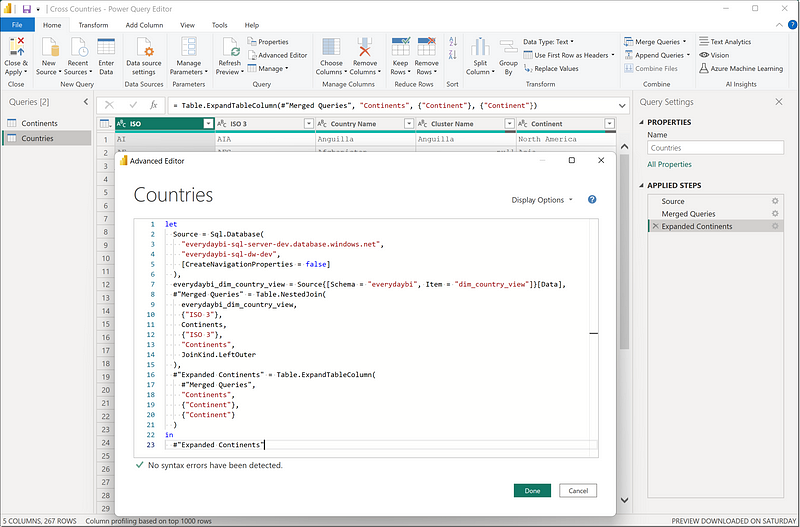
Task: Click the Remove Rows icon
Action: [427, 48]
